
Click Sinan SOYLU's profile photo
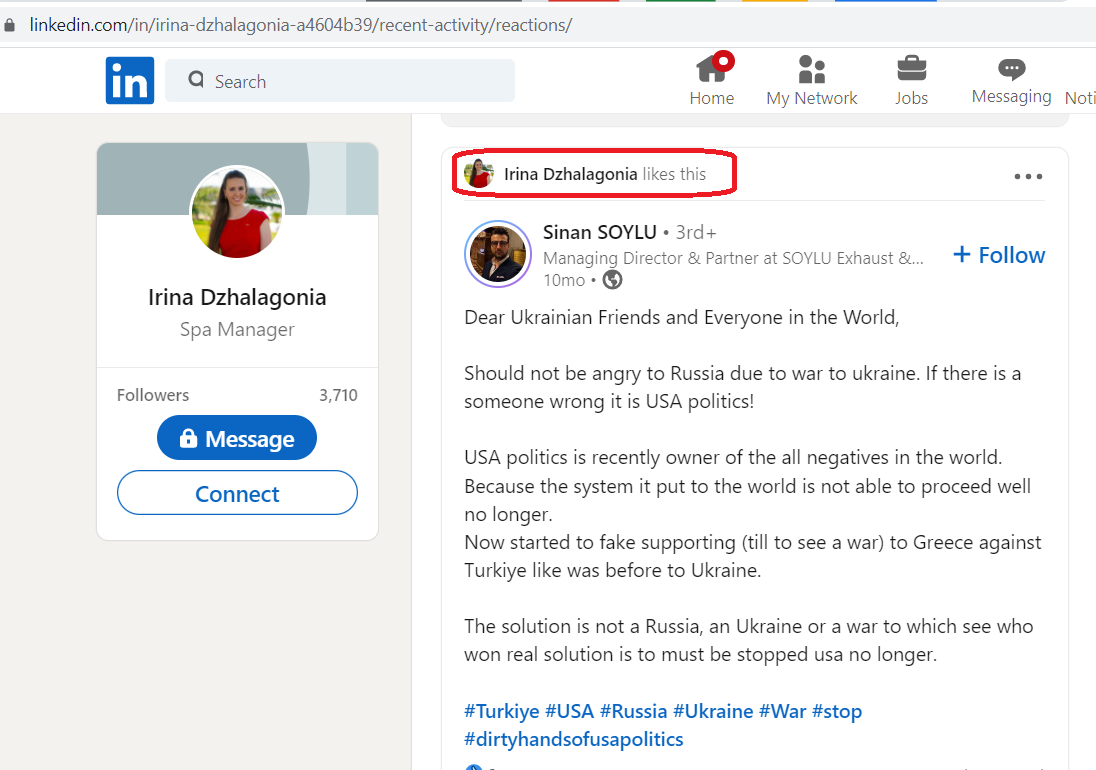498,254
